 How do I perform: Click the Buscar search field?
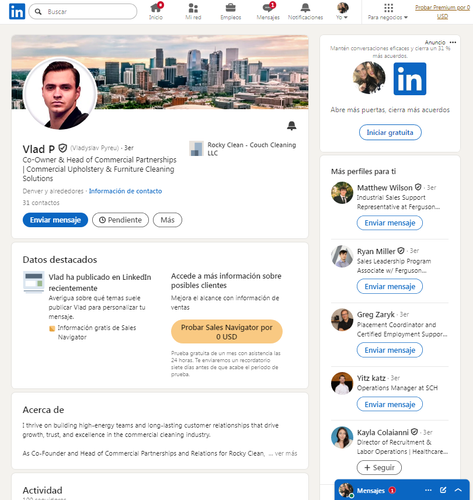(83, 12)
